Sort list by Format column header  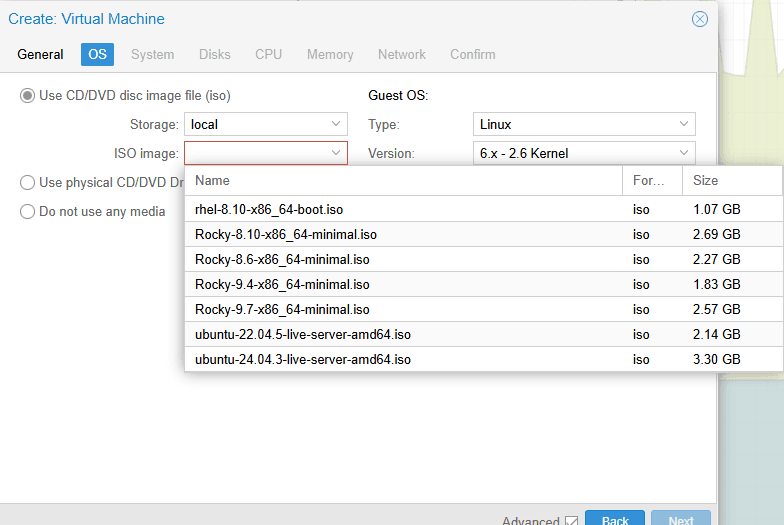pos(652,180)
